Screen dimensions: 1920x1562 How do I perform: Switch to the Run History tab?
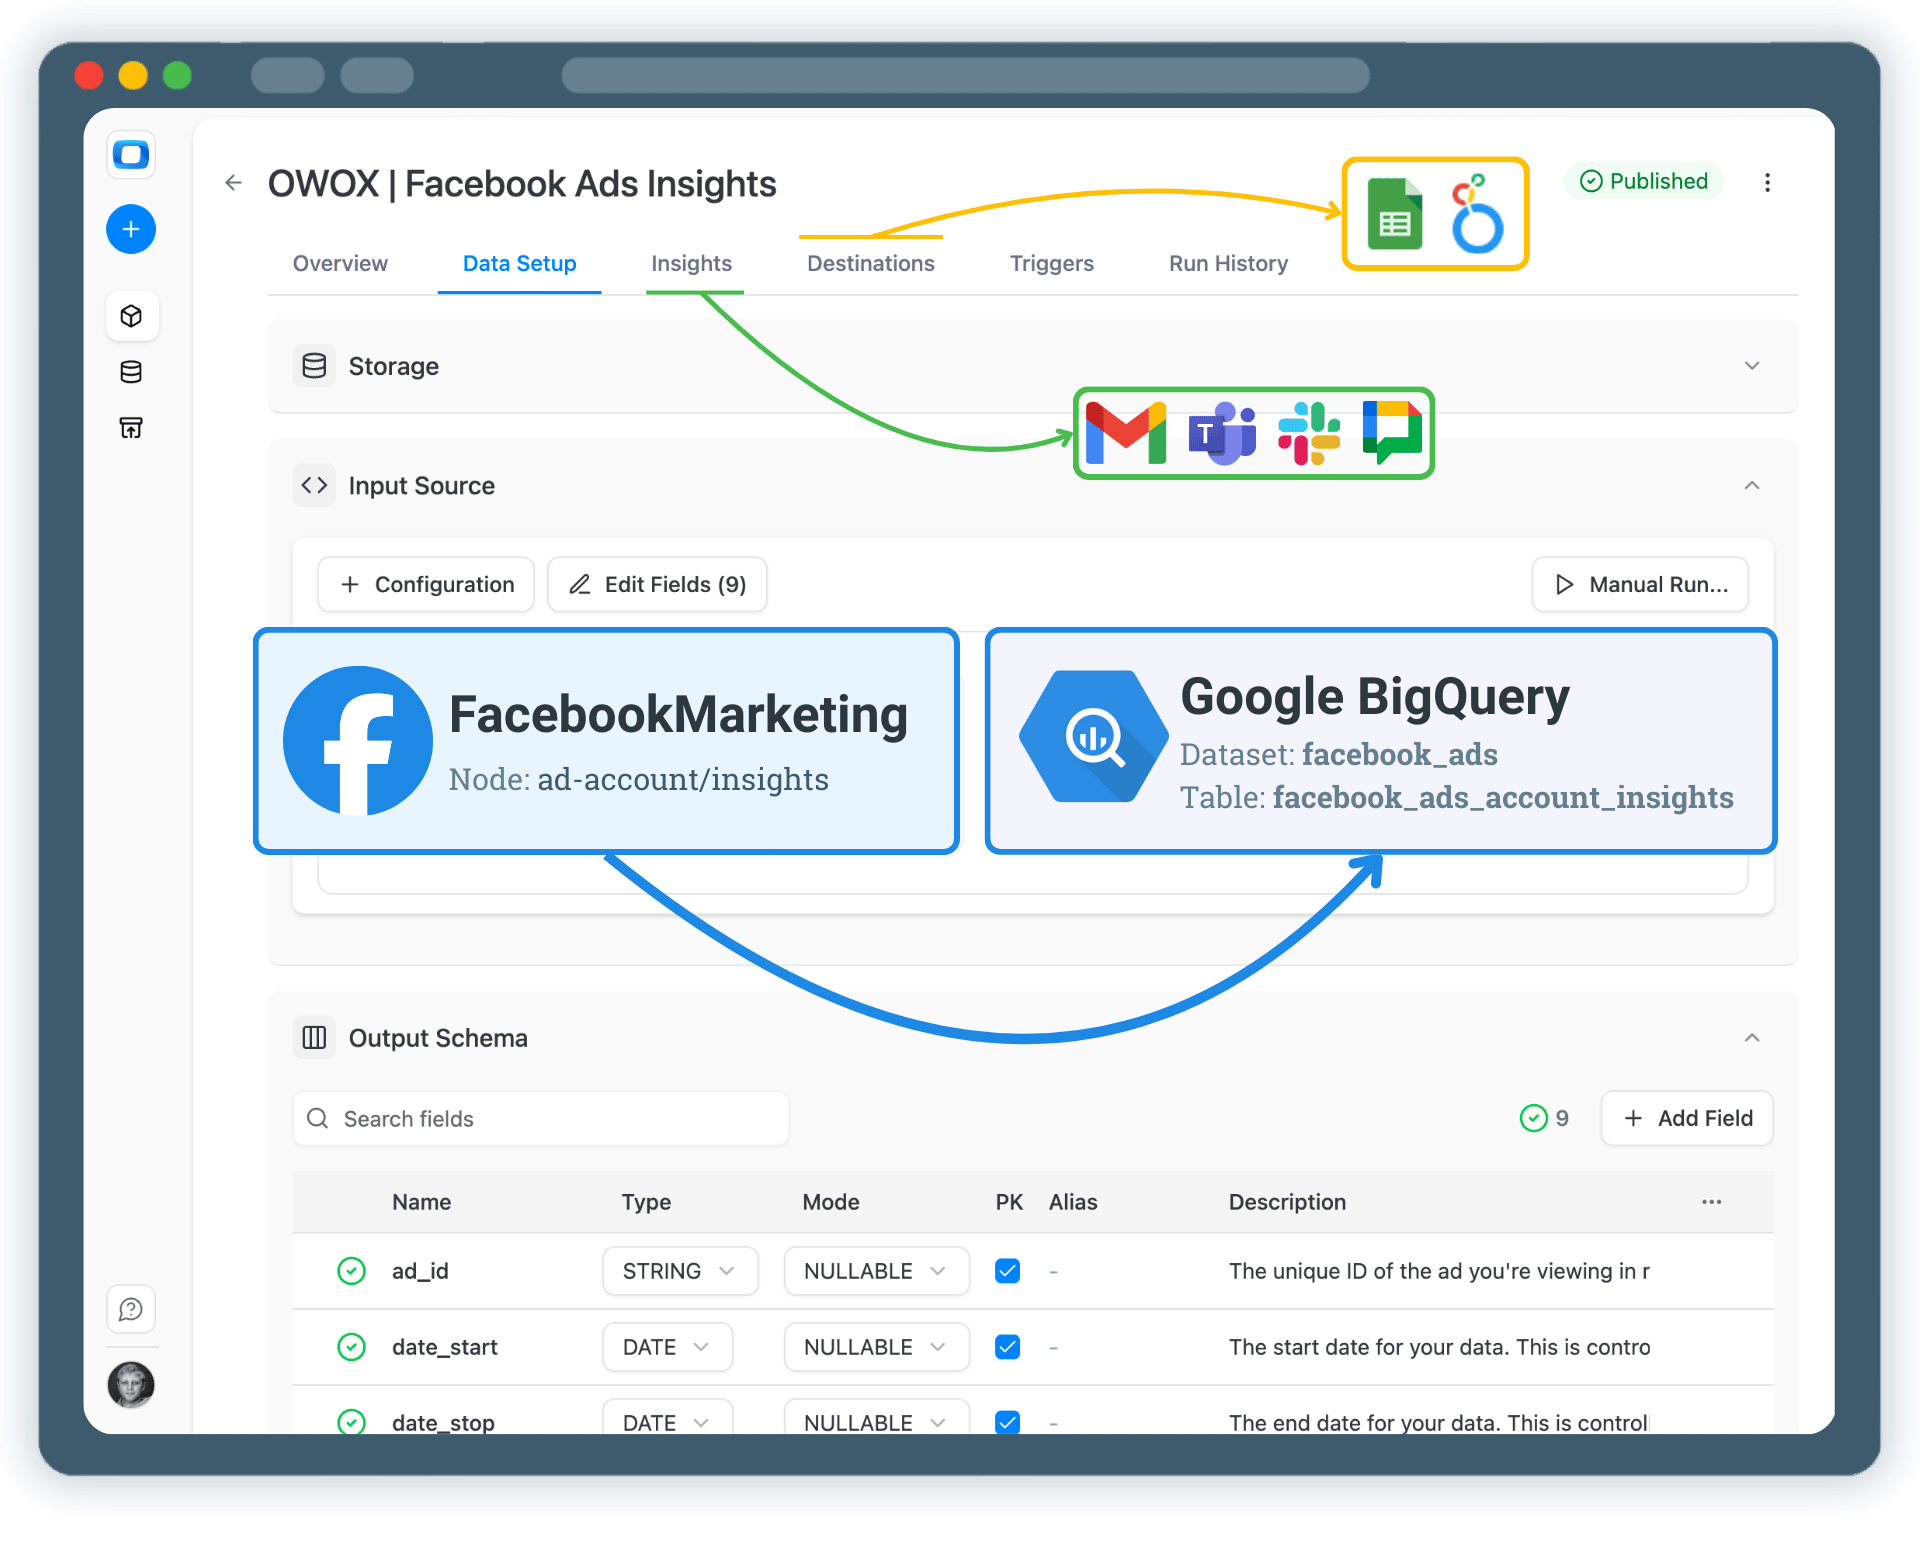1228,263
